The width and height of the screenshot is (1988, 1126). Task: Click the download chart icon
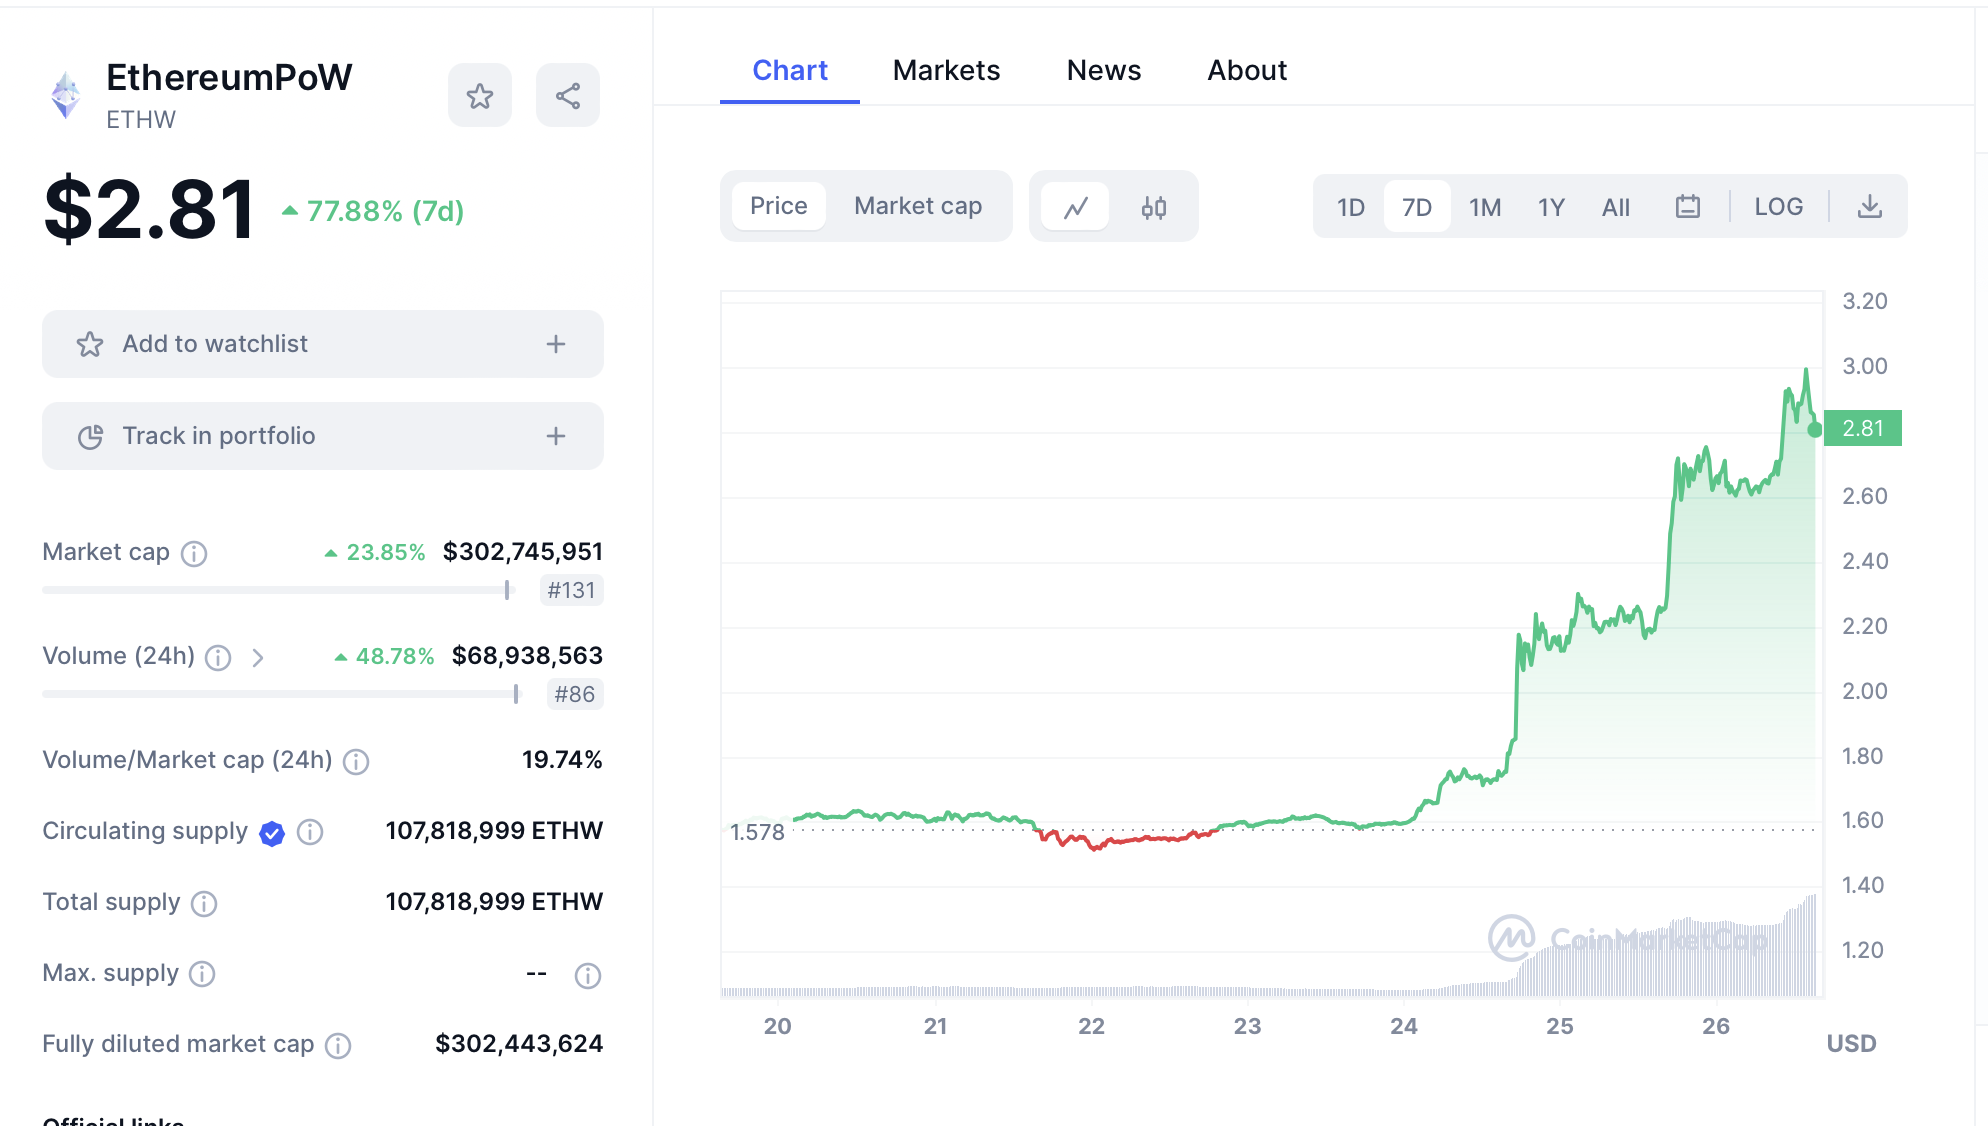[1869, 207]
